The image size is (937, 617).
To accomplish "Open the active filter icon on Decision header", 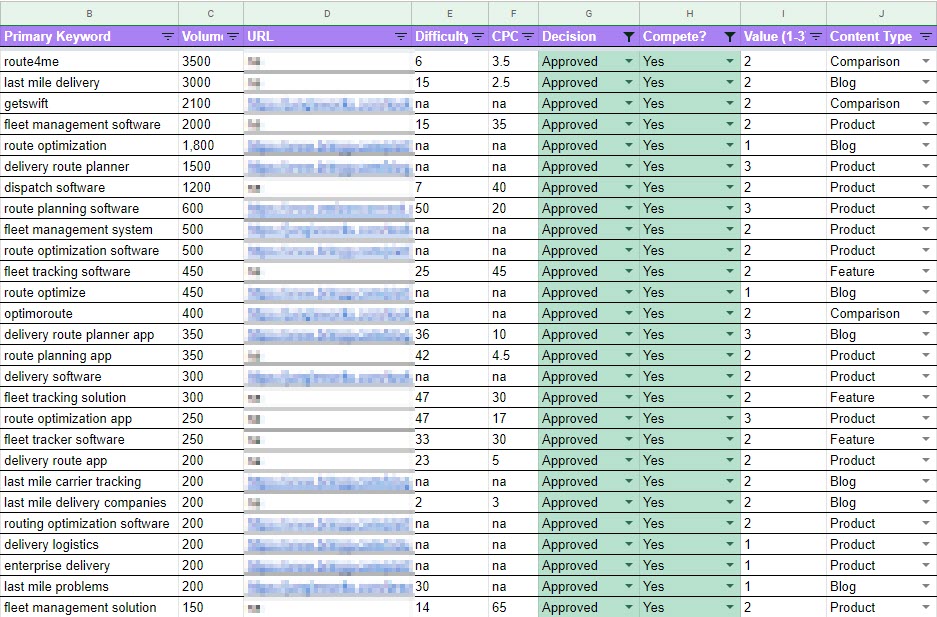I will pos(629,36).
